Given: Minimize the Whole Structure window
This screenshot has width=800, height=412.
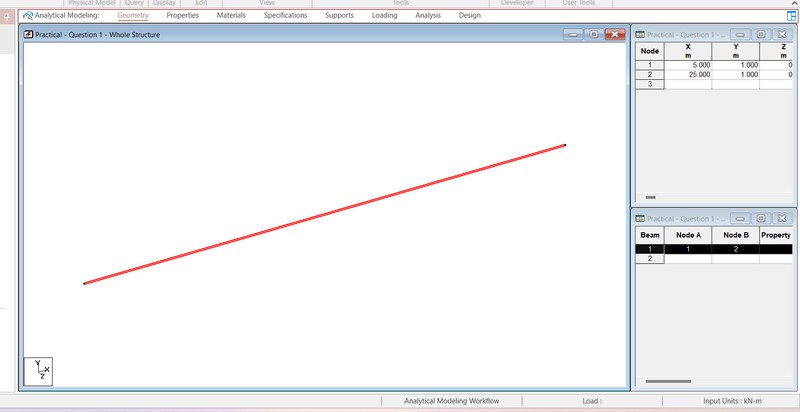Looking at the screenshot, I should [573, 35].
